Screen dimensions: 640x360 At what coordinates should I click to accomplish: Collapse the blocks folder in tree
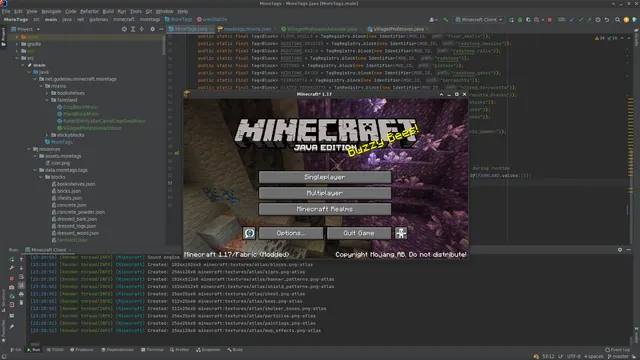click(41, 177)
